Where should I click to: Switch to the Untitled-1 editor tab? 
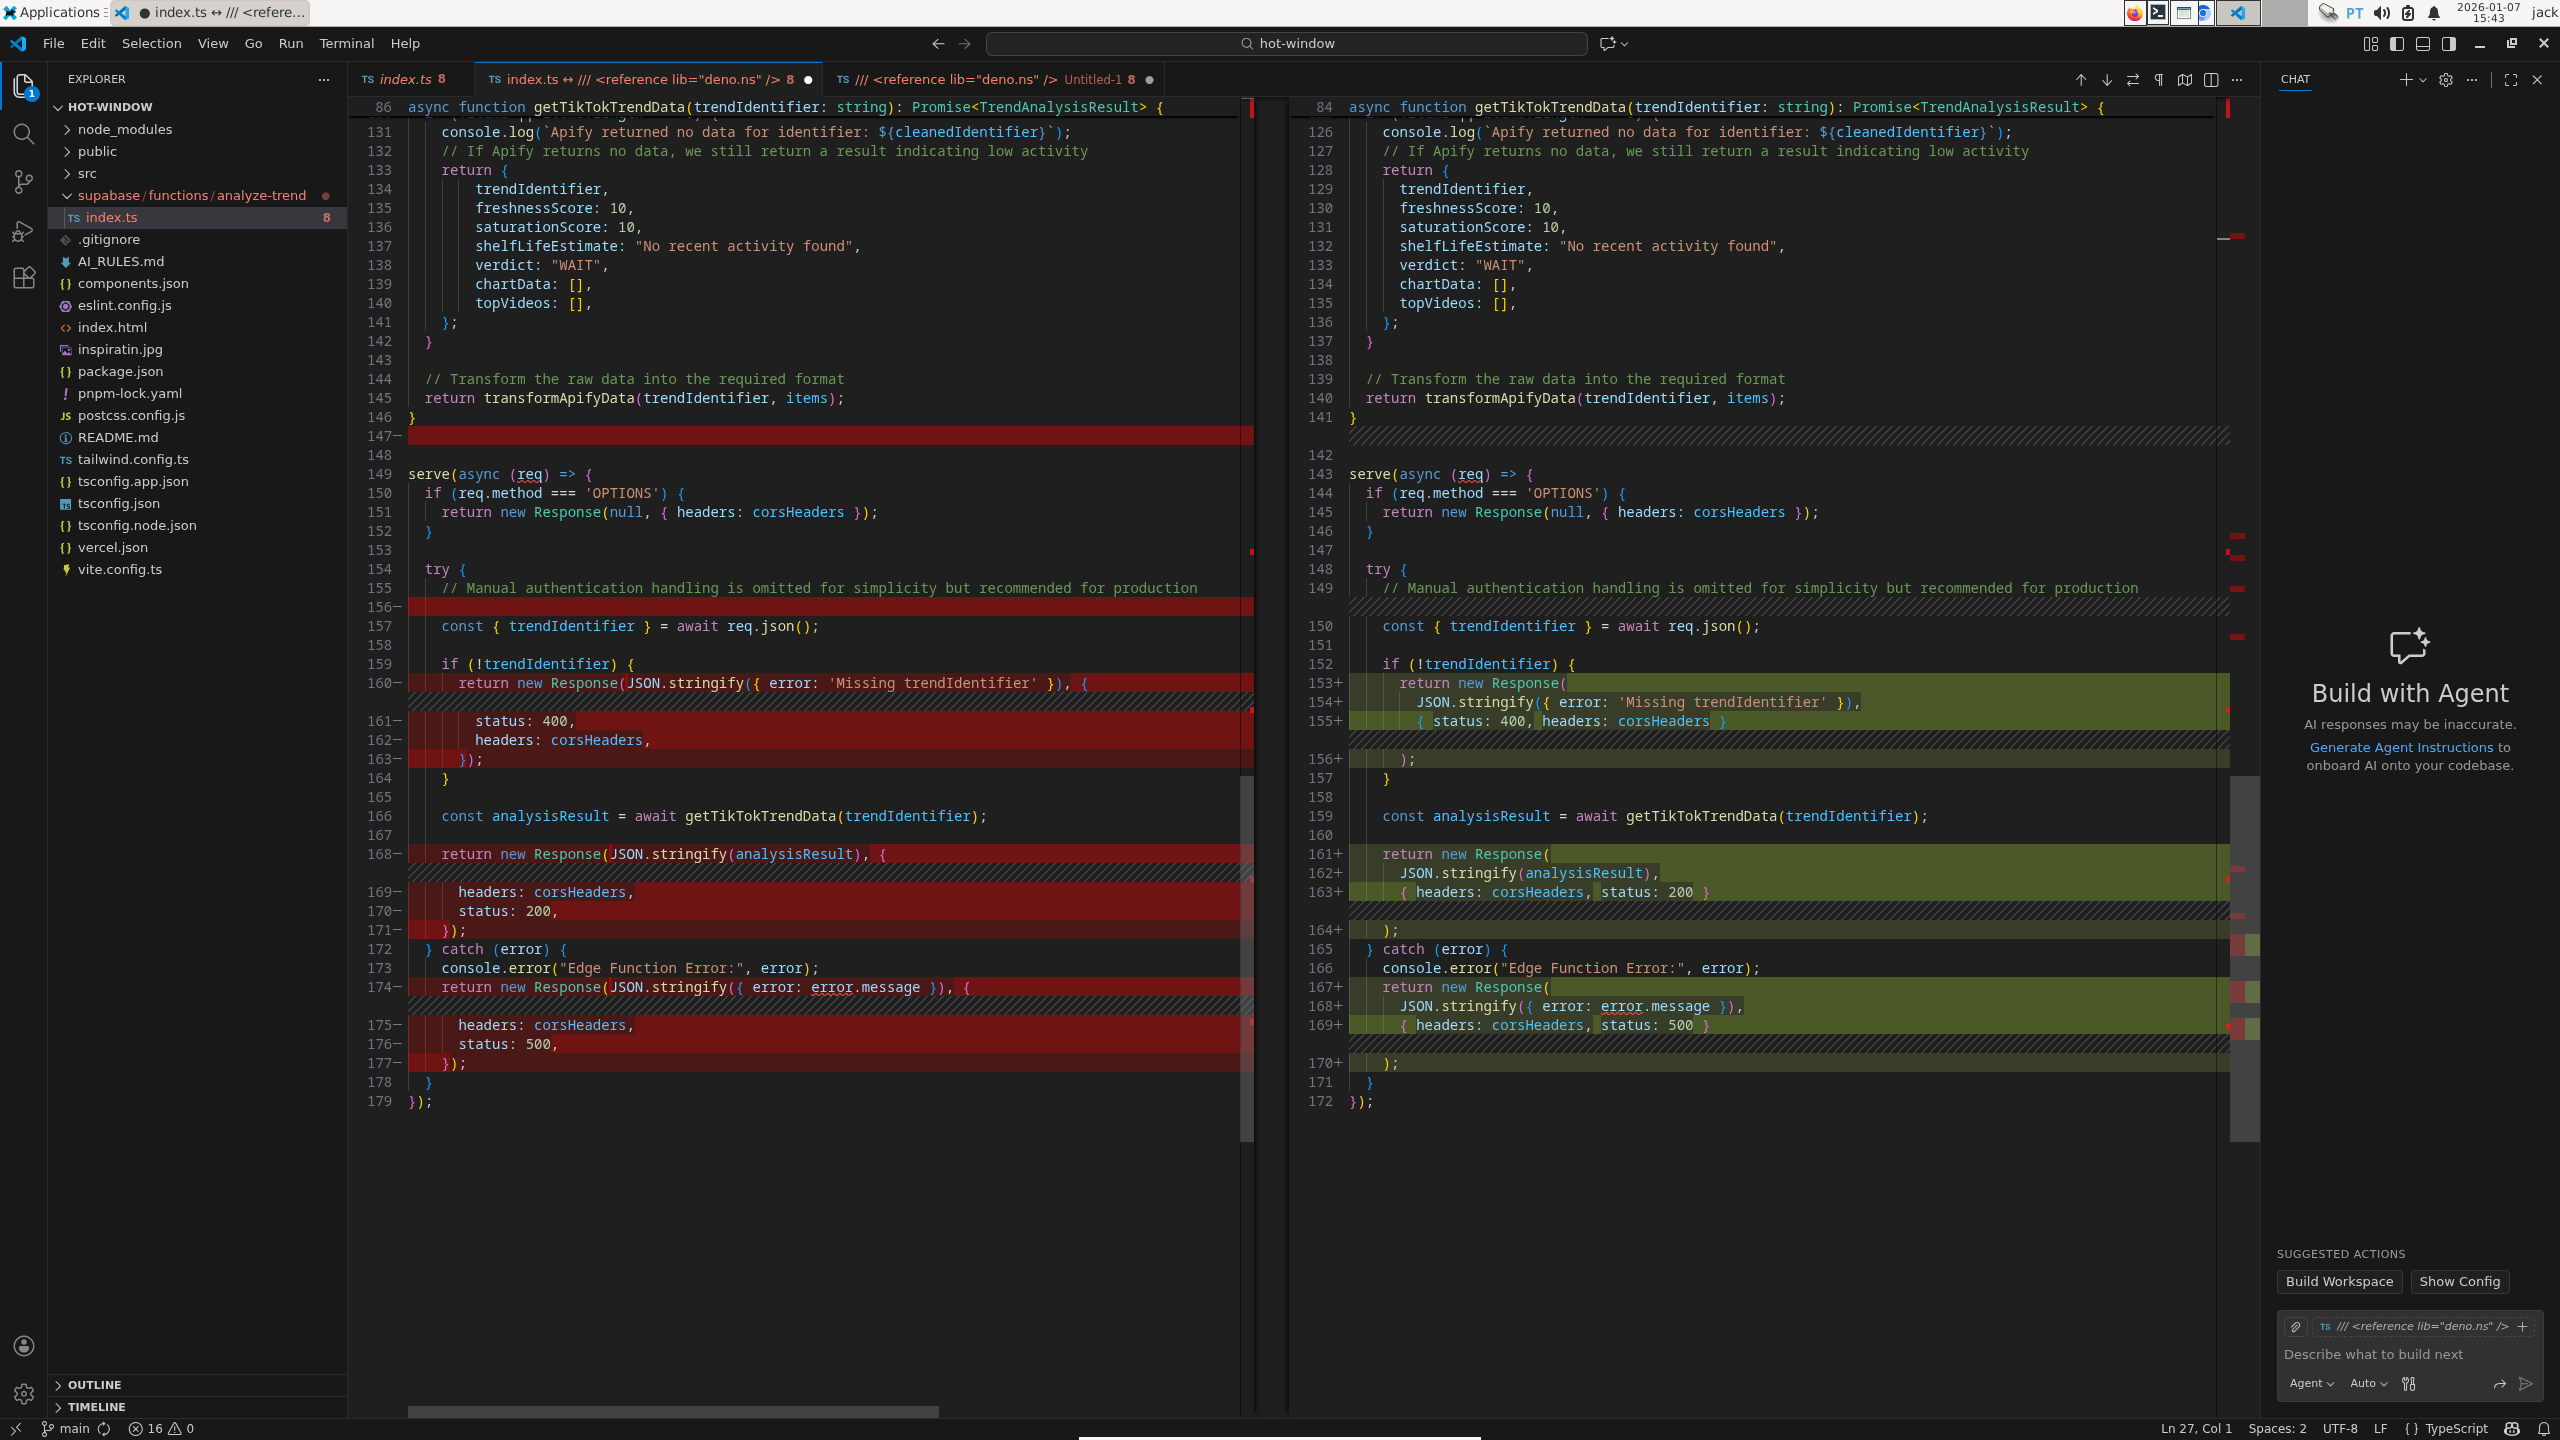[995, 80]
